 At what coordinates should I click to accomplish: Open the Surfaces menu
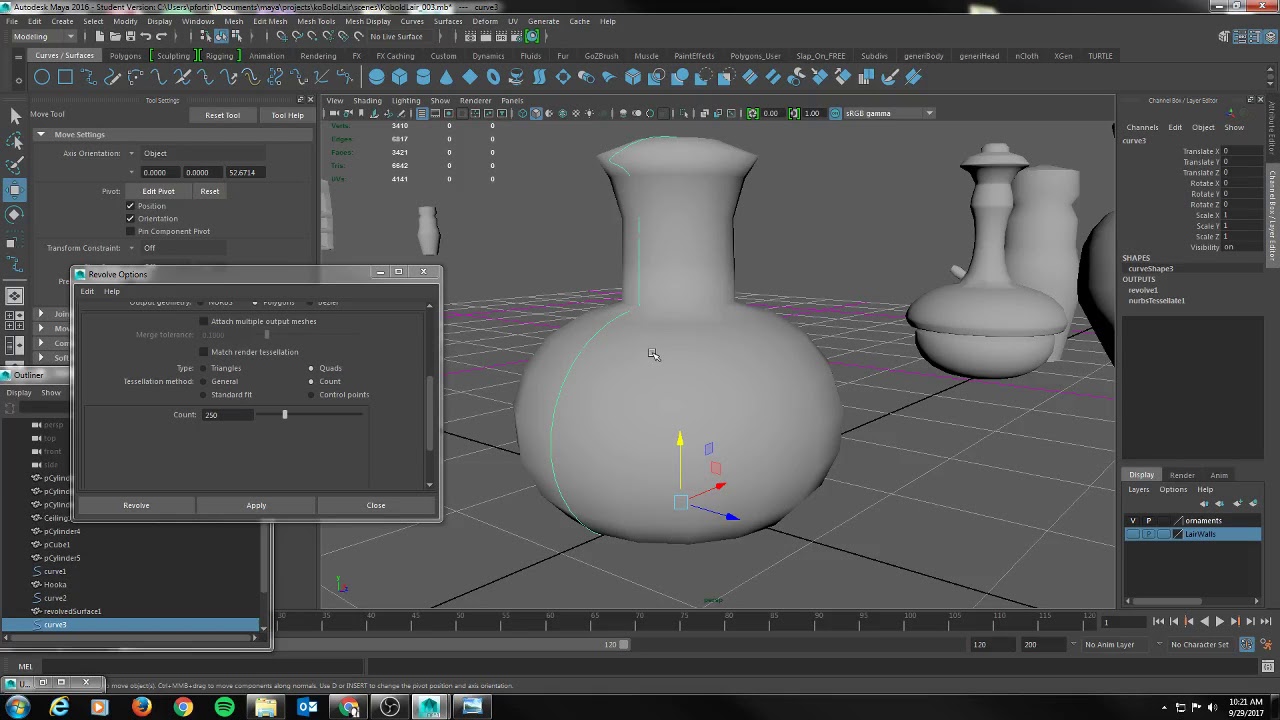tap(448, 21)
